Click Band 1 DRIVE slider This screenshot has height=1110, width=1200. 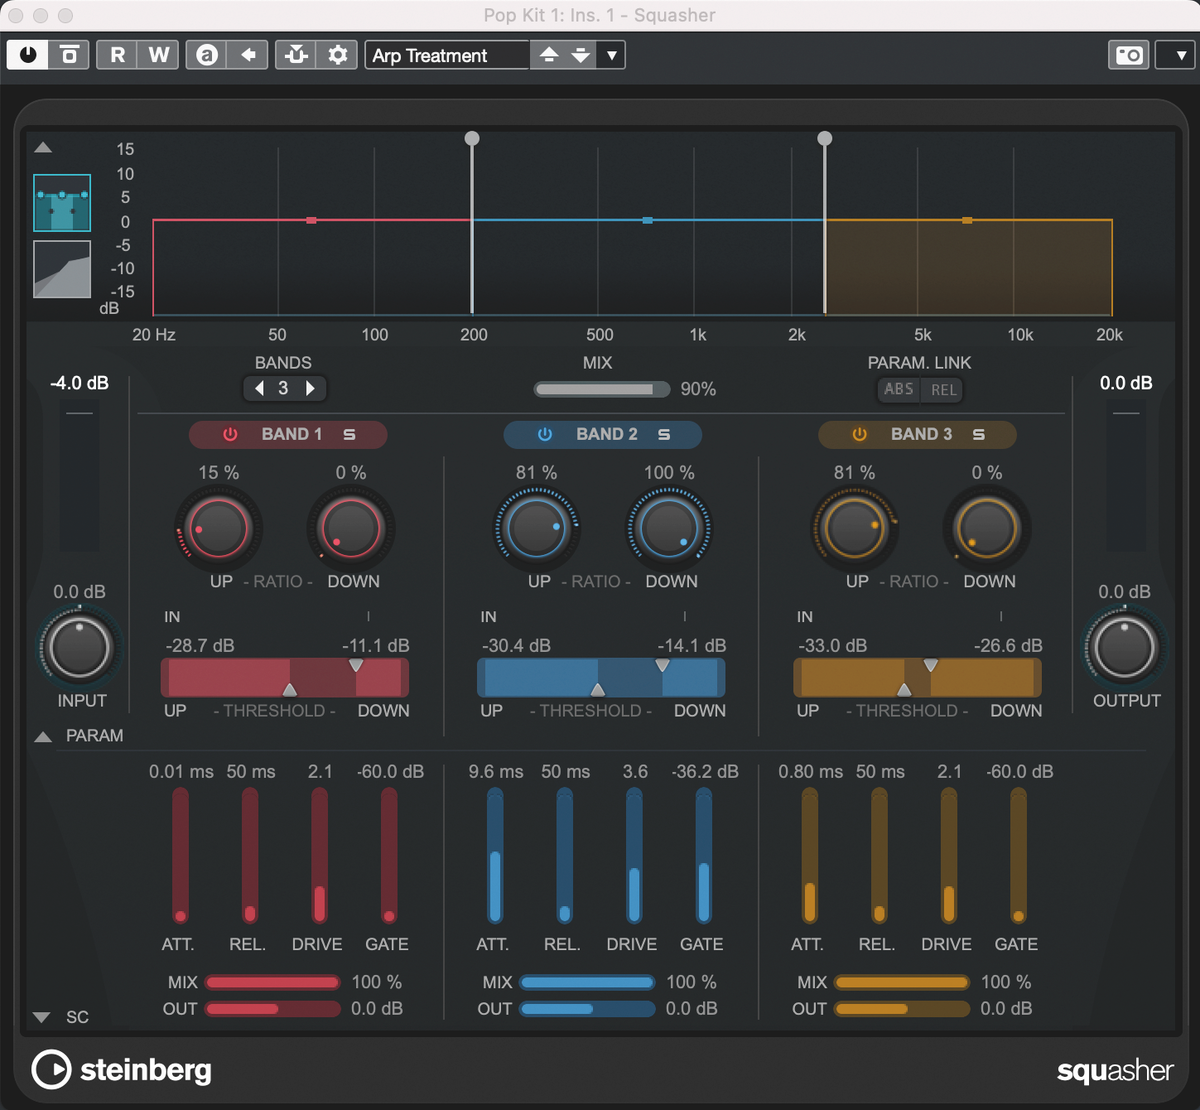pyautogui.click(x=319, y=856)
